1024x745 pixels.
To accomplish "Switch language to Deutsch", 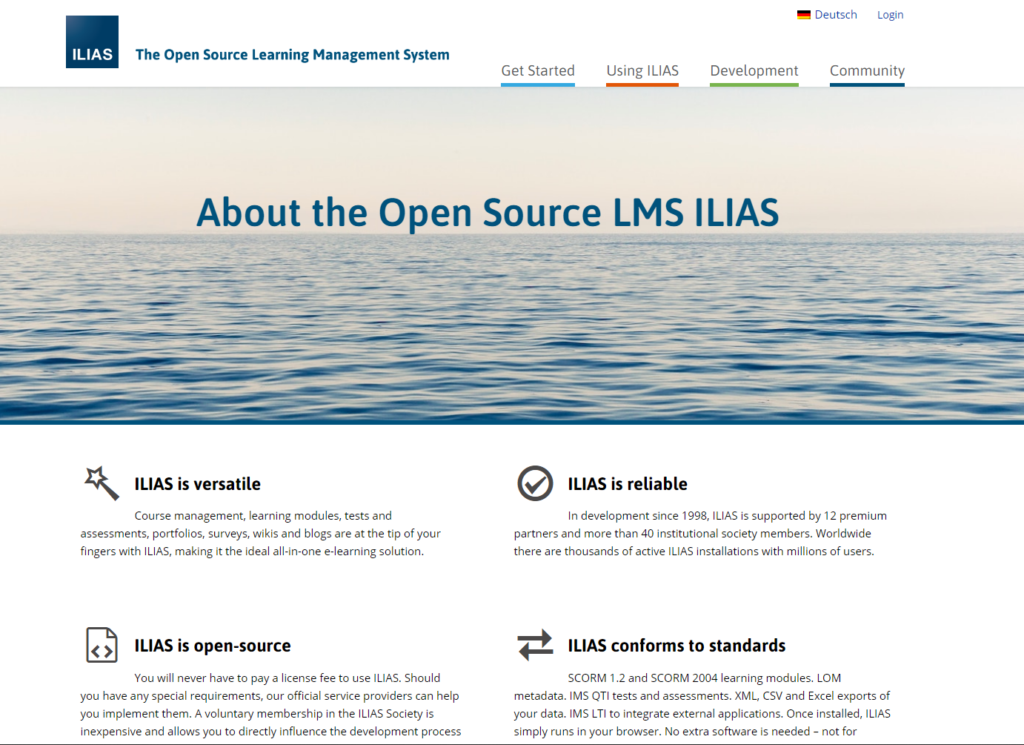I will click(x=835, y=15).
